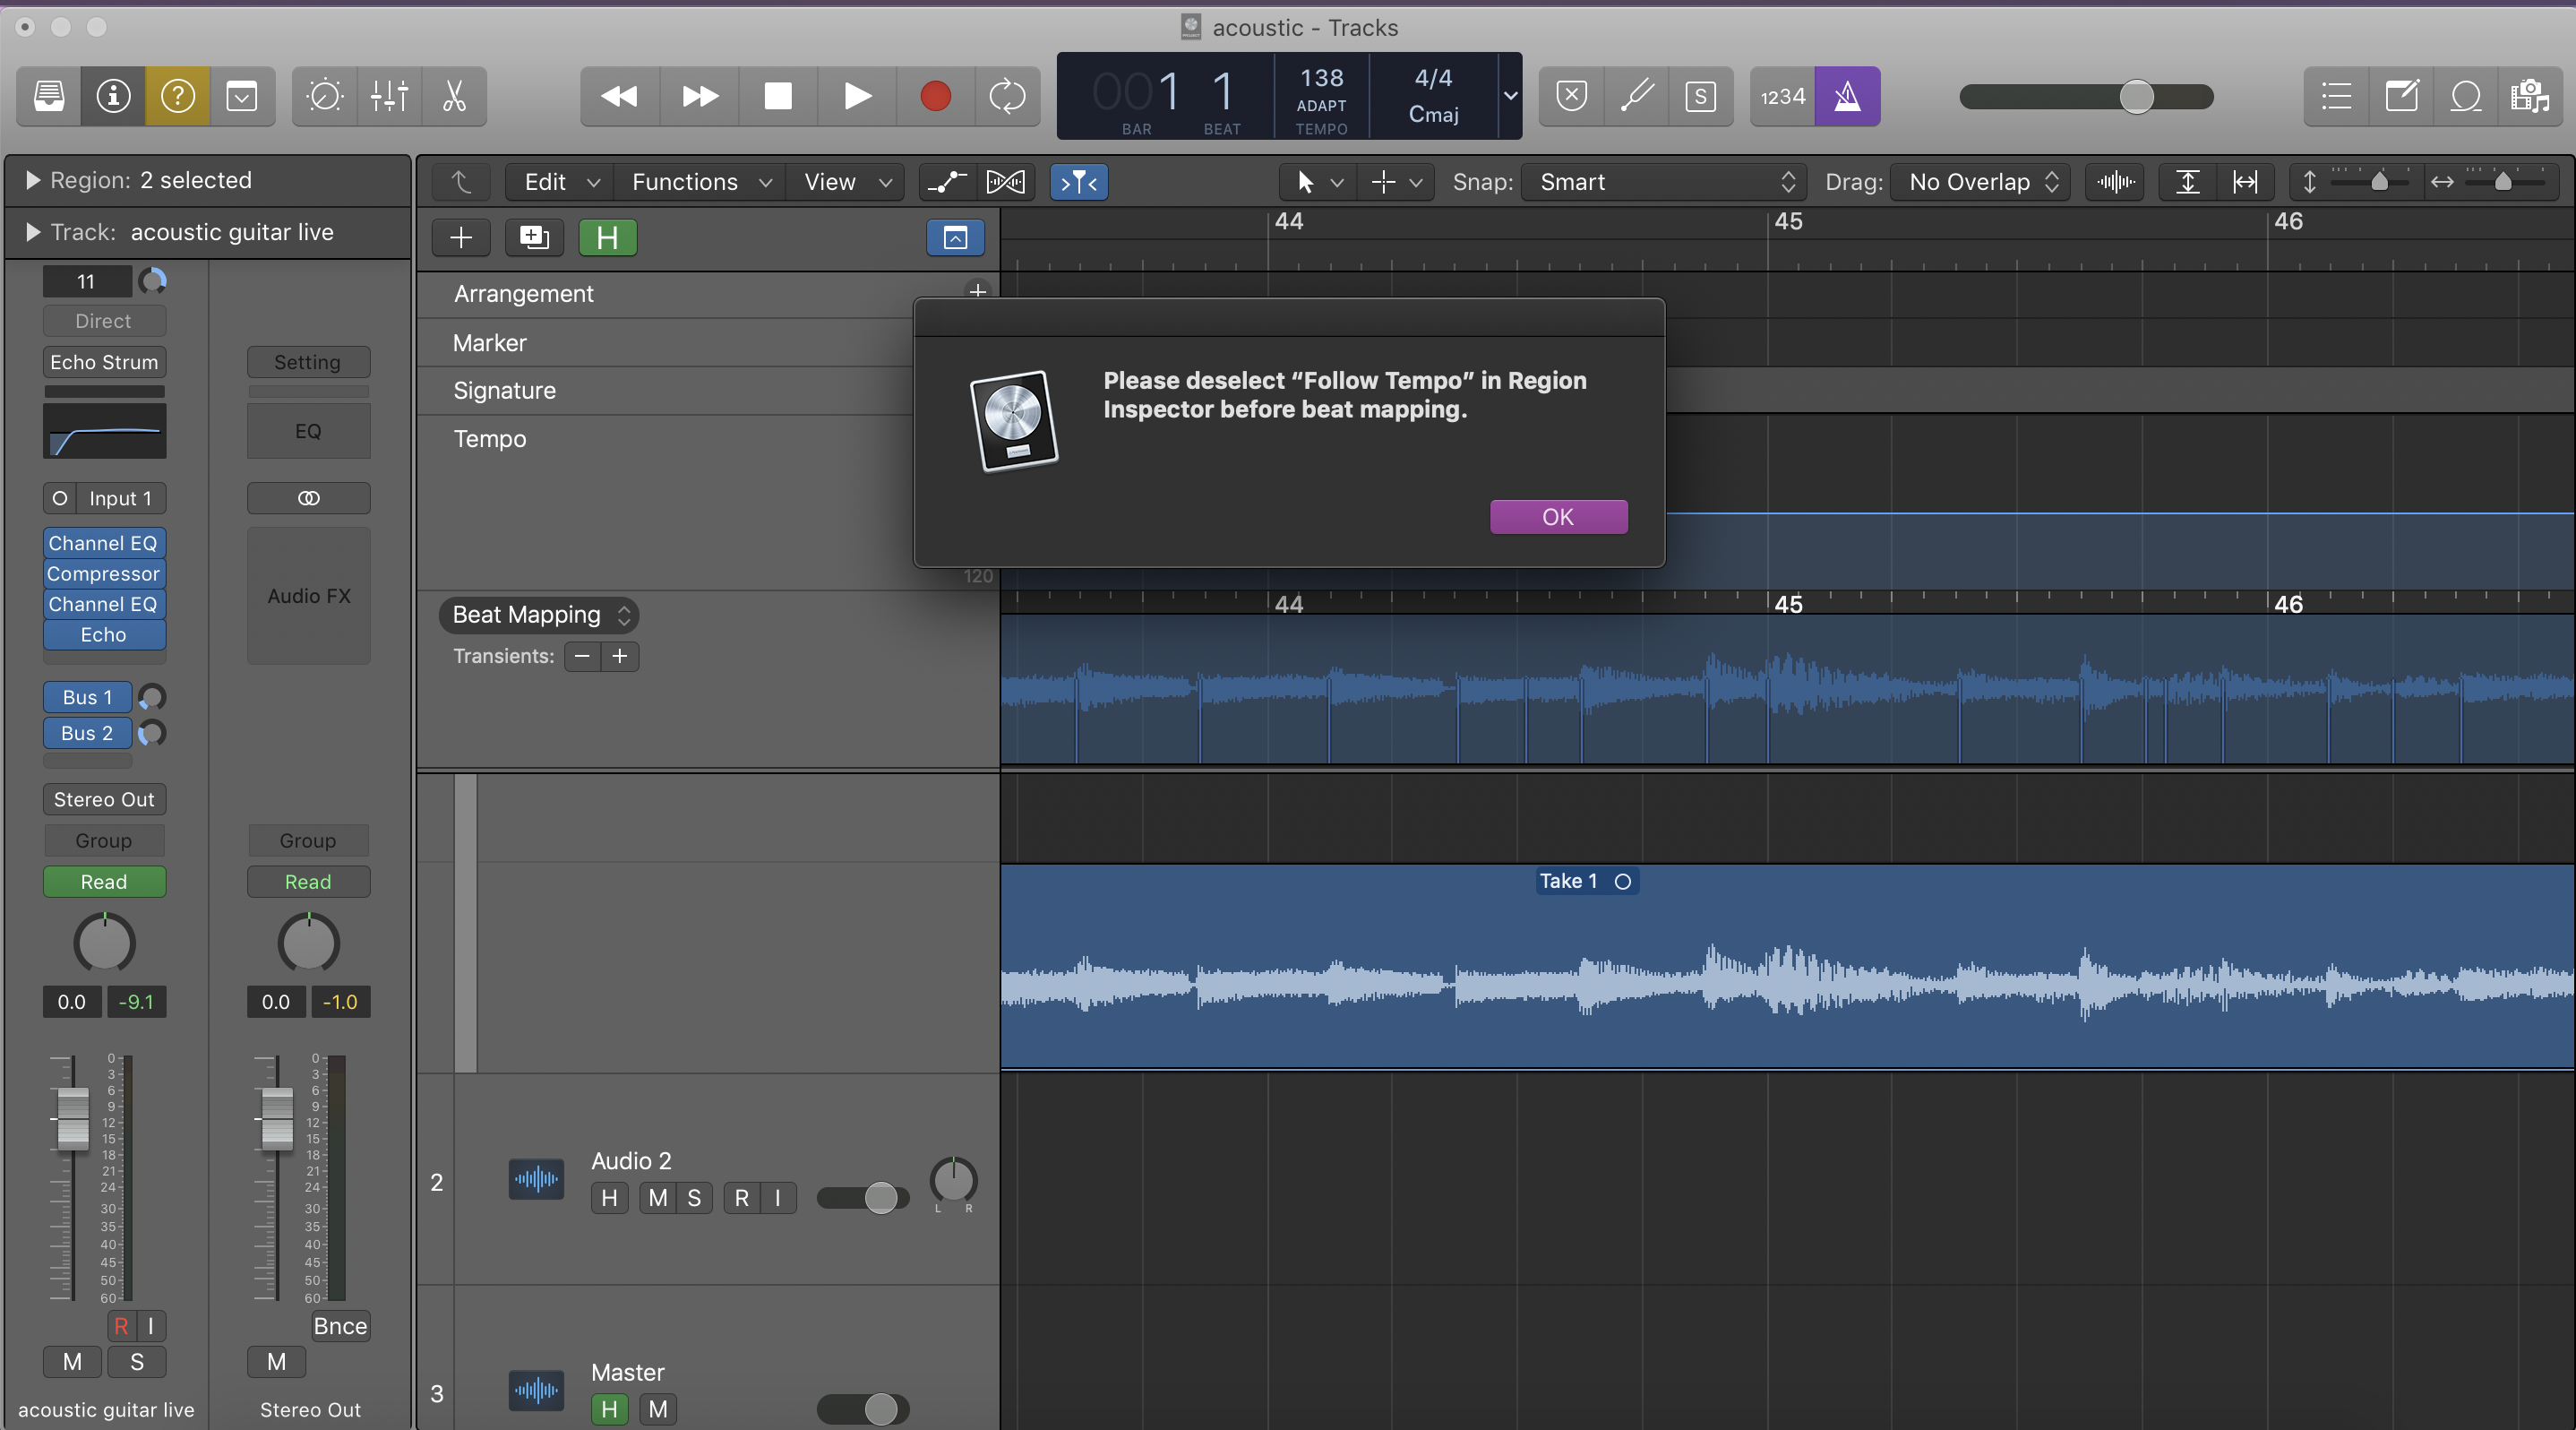This screenshot has width=2576, height=1430.
Task: Click the Flex show/hide icon
Action: coord(1005,182)
